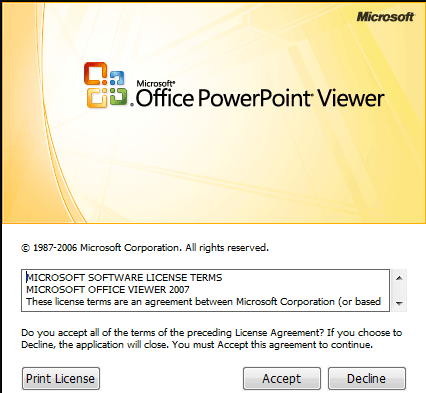Print the license with Print License
This screenshot has width=426, height=393.
[61, 379]
